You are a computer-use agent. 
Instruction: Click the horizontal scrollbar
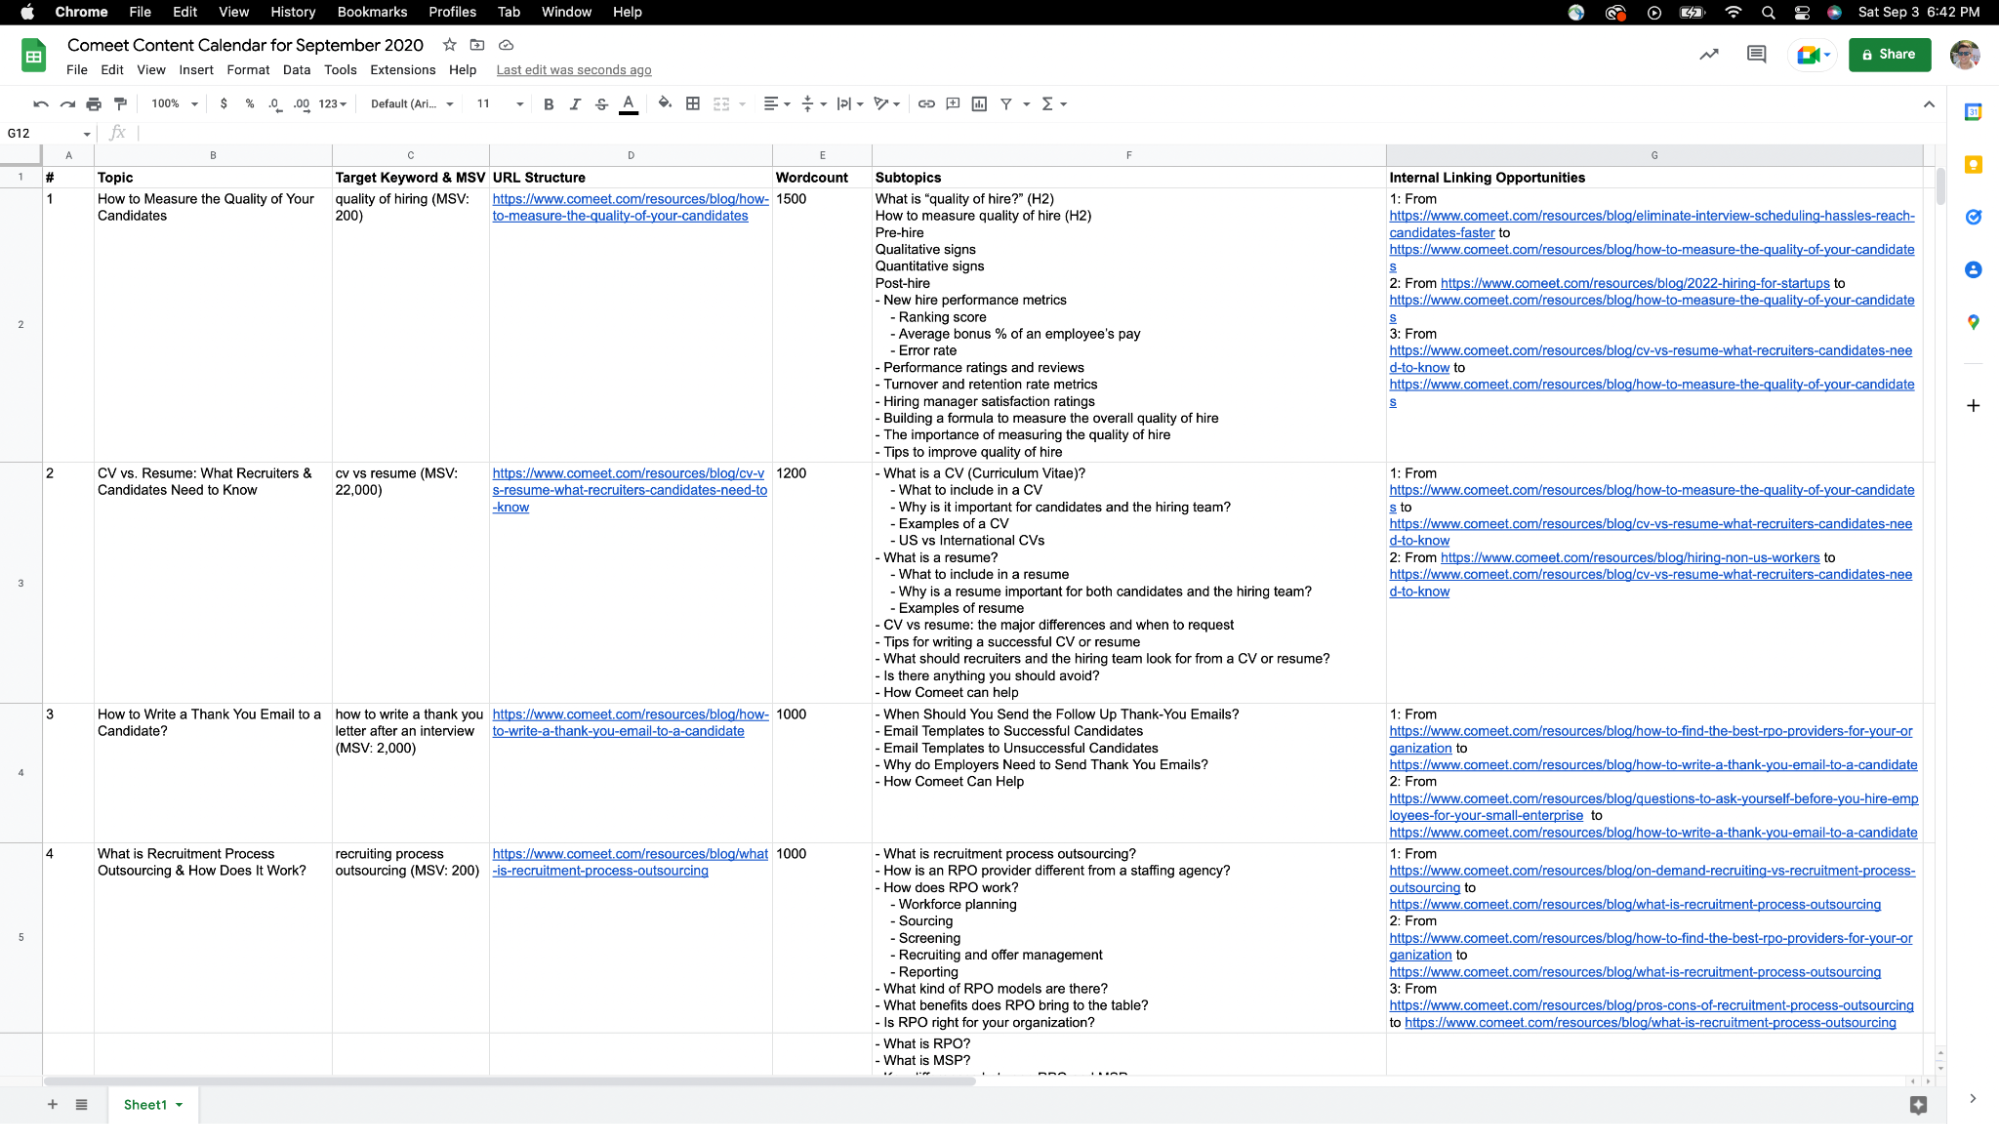[510, 1081]
